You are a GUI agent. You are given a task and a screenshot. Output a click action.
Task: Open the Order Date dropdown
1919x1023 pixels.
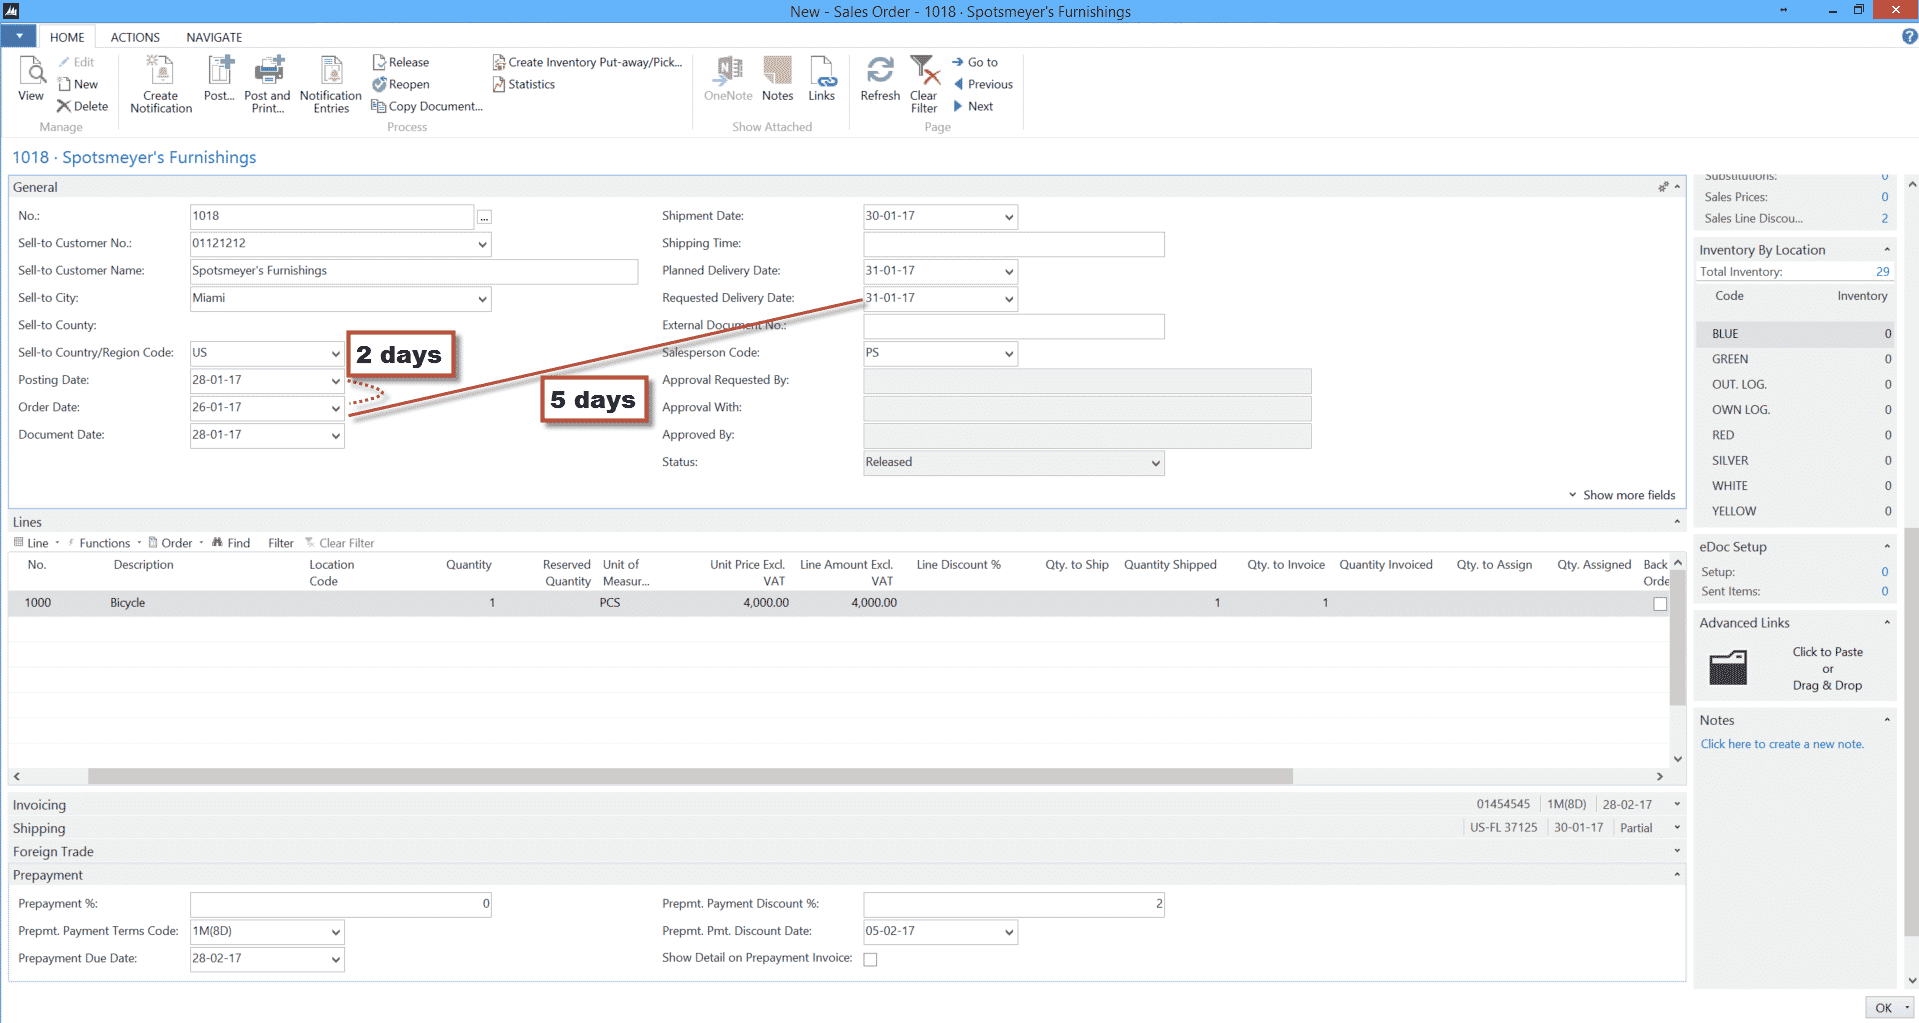click(335, 408)
